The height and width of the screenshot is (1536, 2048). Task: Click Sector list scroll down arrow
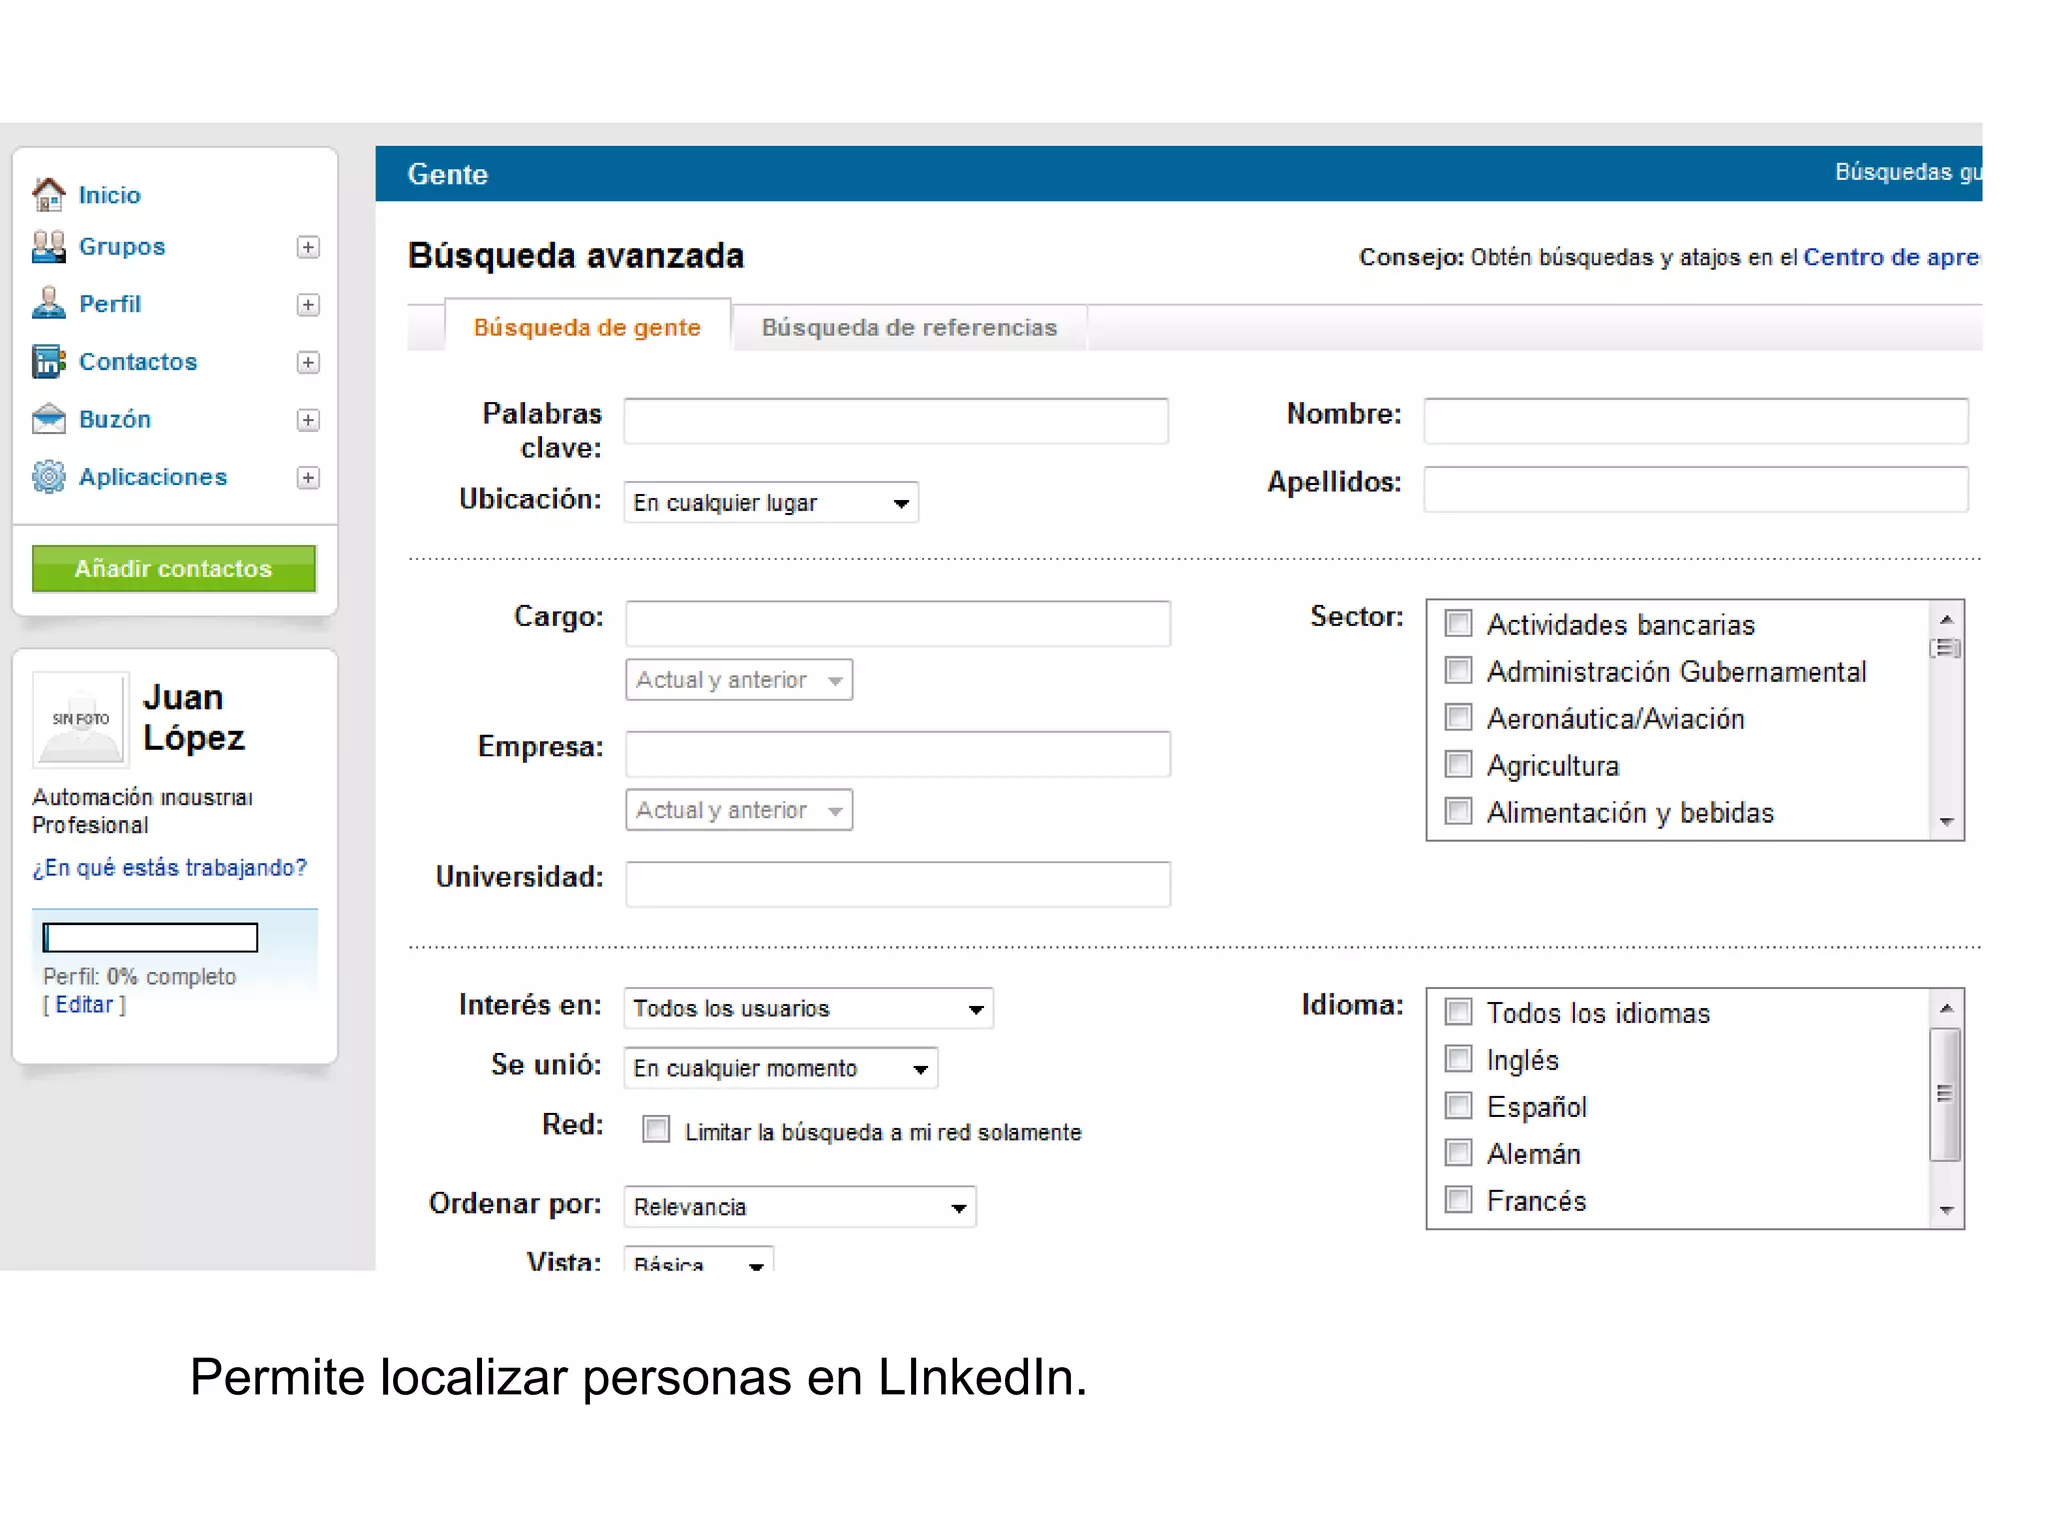coord(1946,822)
